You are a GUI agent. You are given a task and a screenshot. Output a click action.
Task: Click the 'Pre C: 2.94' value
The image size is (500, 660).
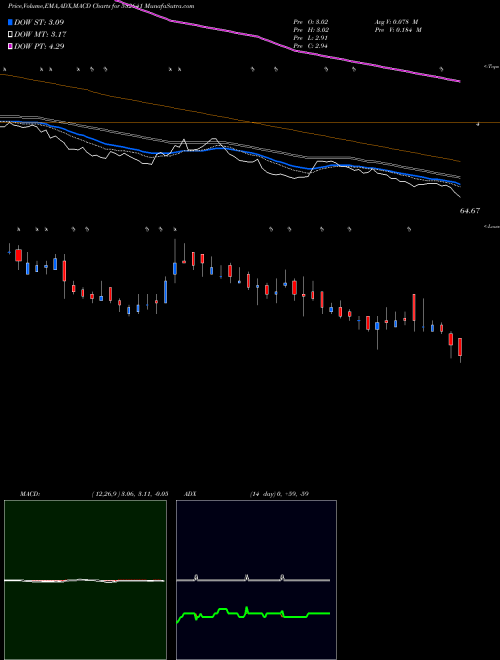311,46
